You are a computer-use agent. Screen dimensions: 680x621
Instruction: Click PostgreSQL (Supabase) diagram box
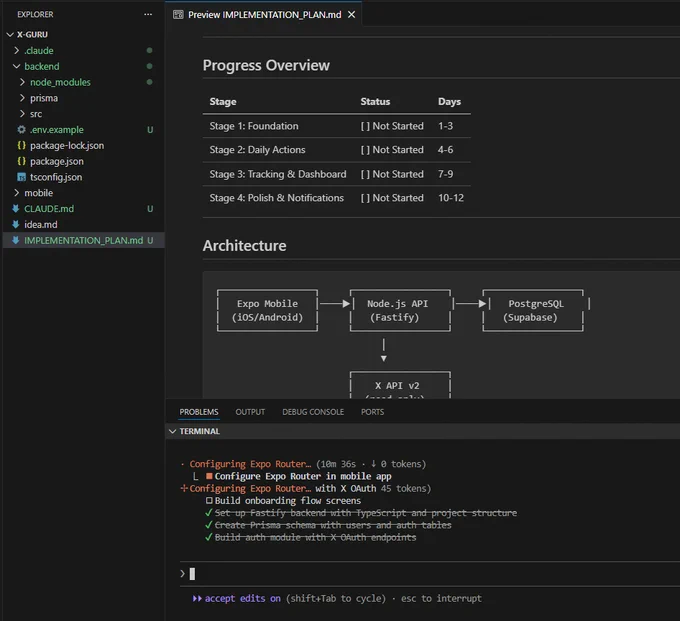tap(533, 310)
